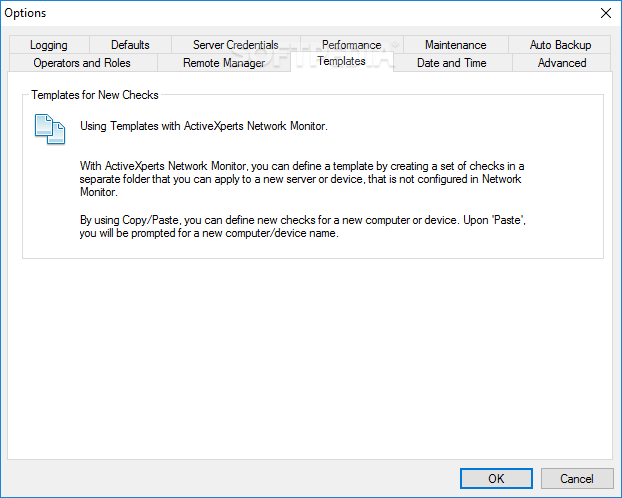Screen dimensions: 622x498
Task: Click the paragraph starting 'With ActiveXperts Network Monitor'
Action: tap(302, 179)
